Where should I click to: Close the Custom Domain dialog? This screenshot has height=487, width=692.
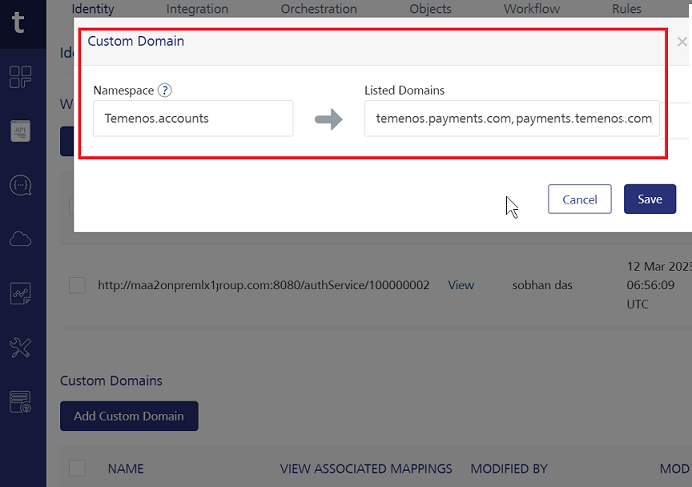[682, 42]
